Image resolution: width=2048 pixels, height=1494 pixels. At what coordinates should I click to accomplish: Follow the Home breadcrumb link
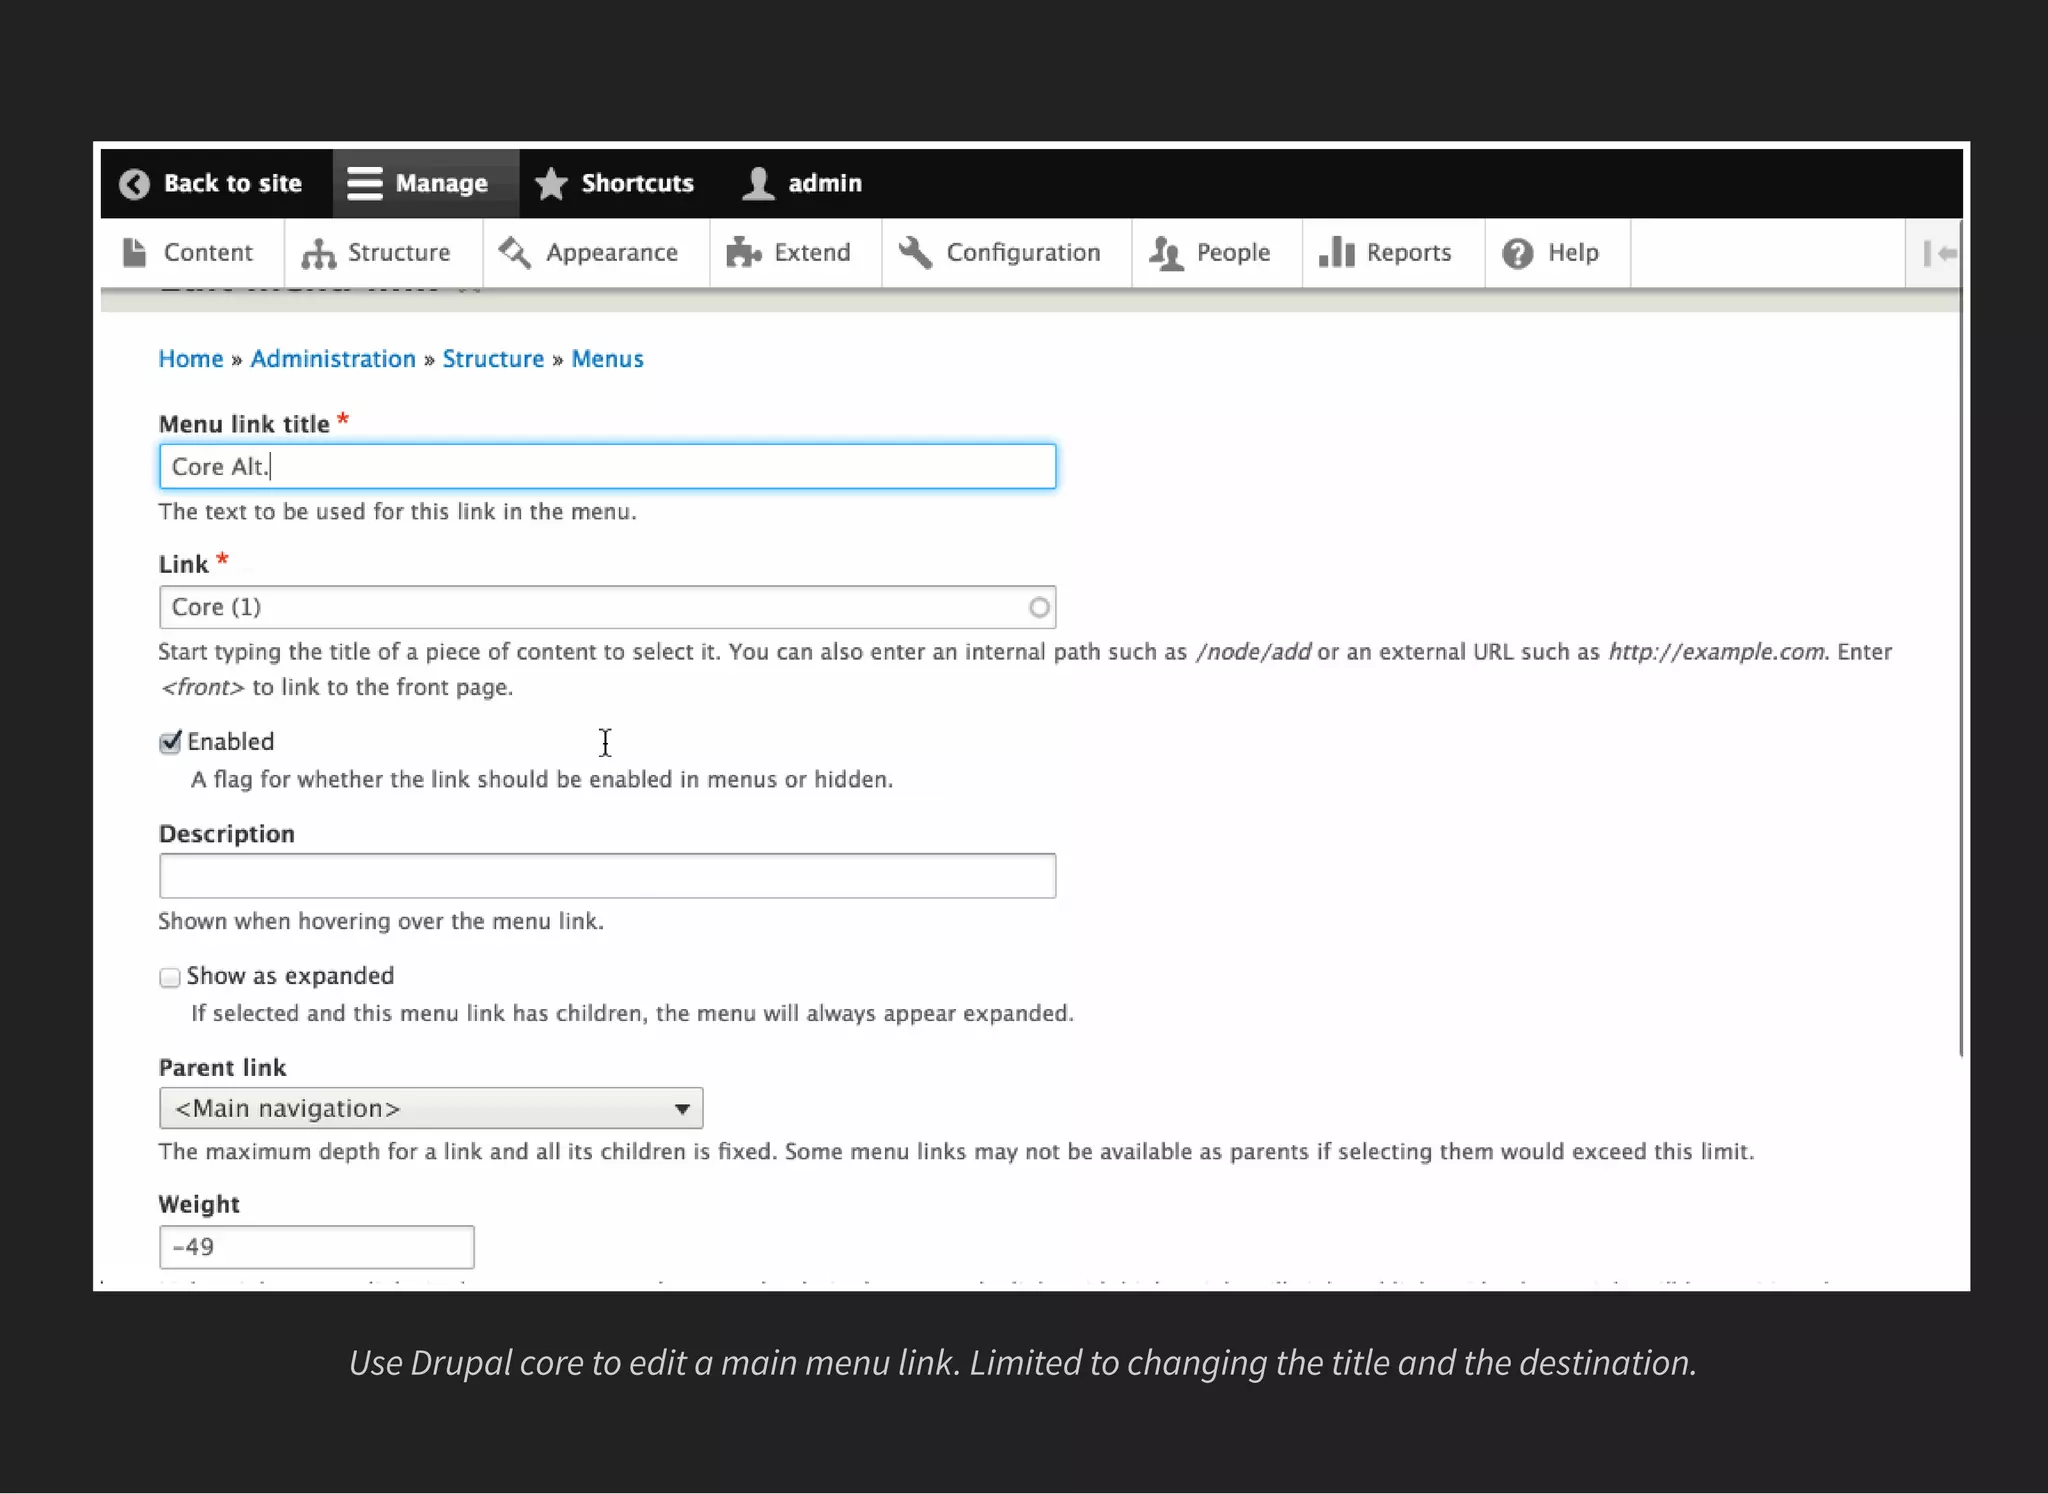(191, 359)
